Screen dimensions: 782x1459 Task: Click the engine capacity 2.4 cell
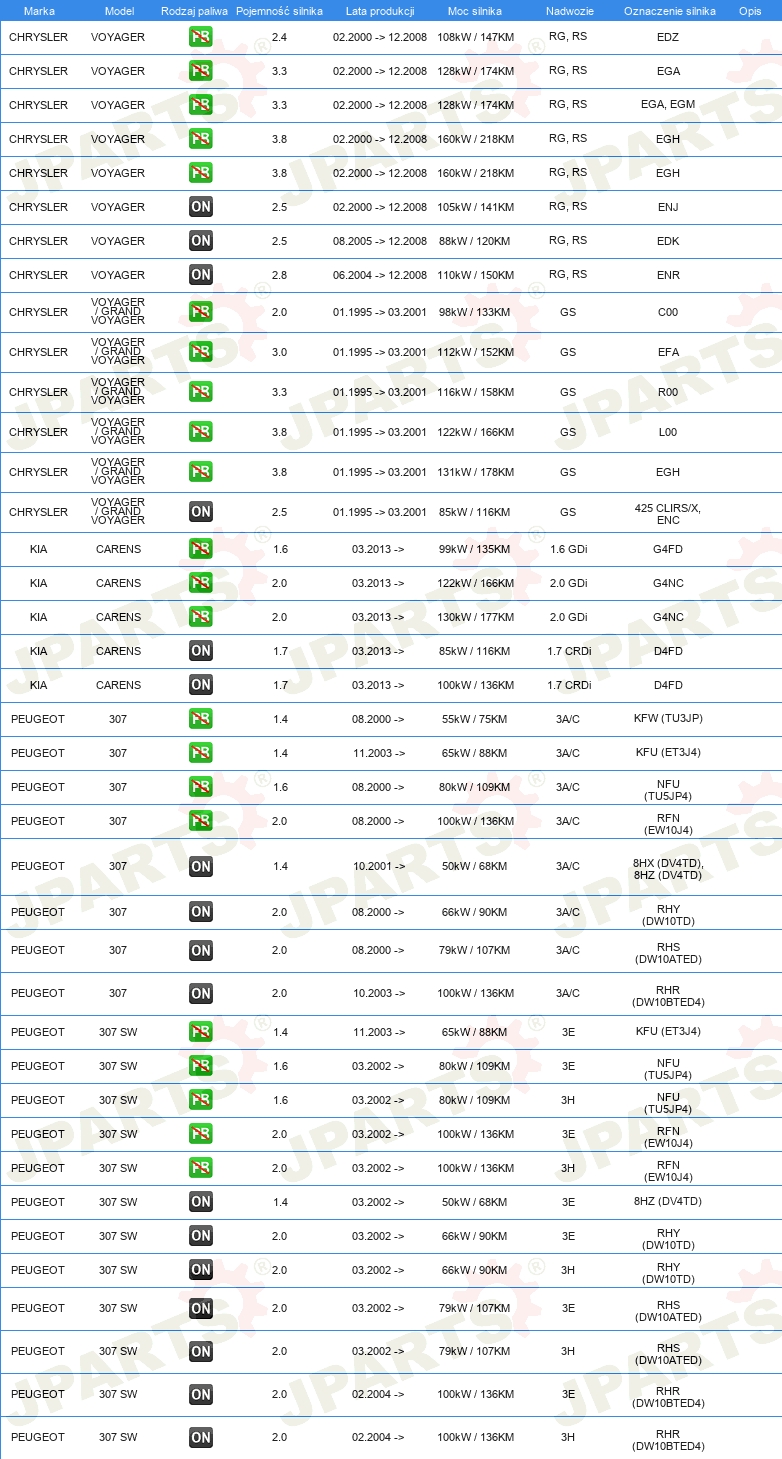(x=280, y=37)
